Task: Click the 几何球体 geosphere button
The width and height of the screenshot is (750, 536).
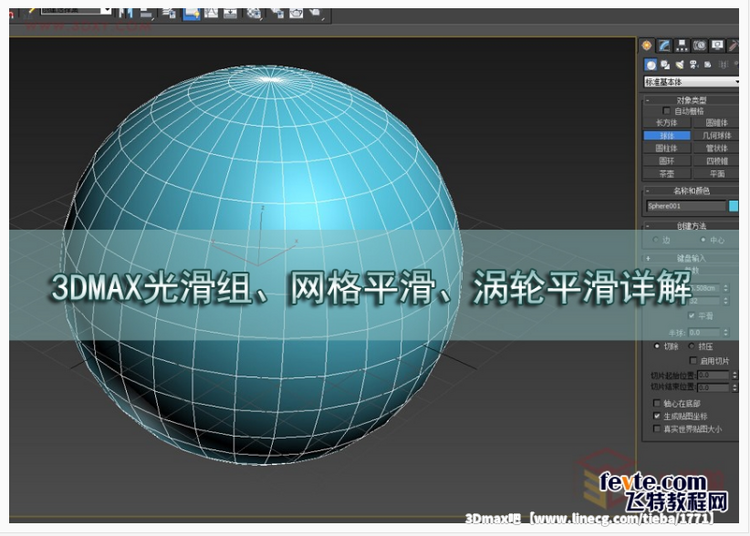Action: [716, 136]
